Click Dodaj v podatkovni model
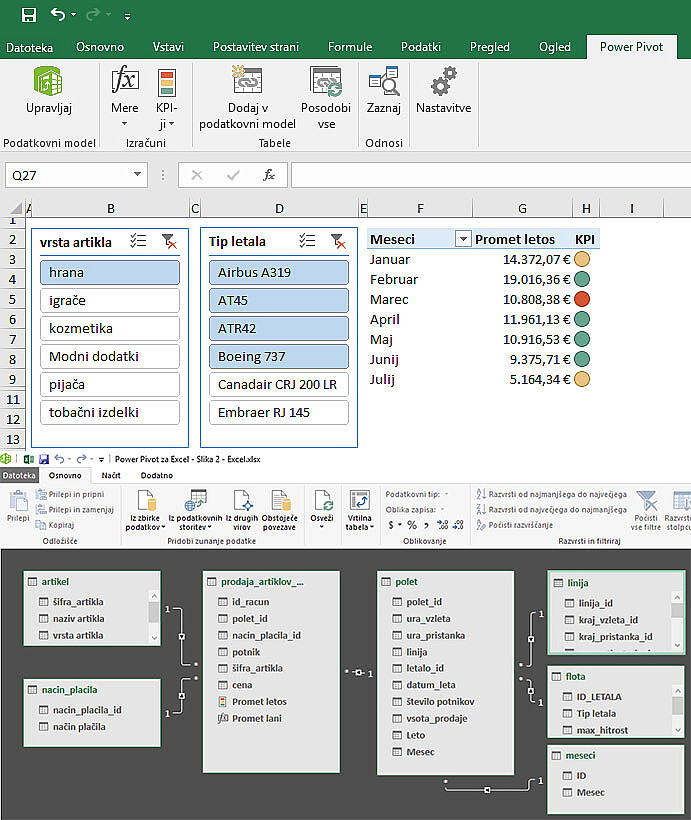 [x=247, y=98]
